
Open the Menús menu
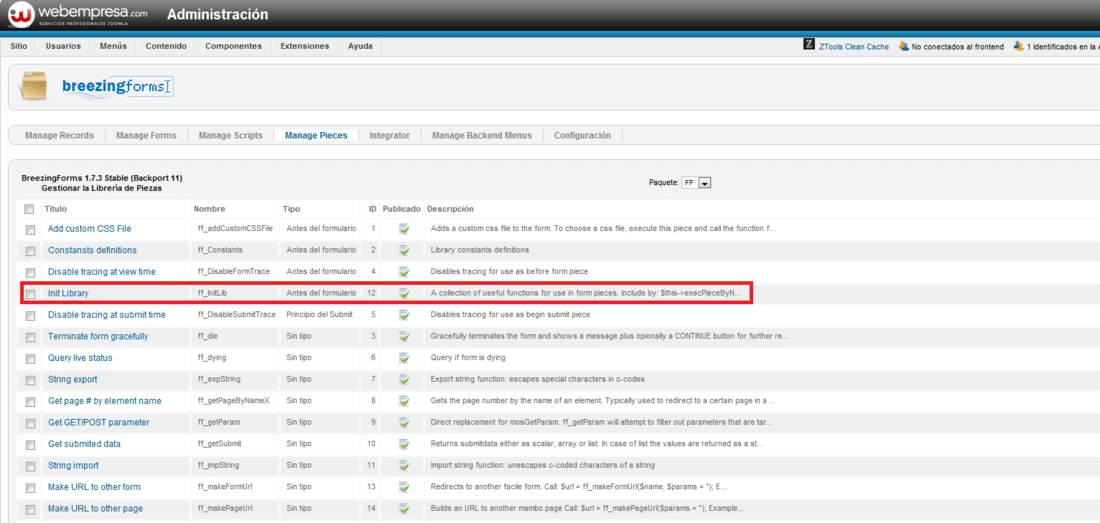[x=113, y=46]
